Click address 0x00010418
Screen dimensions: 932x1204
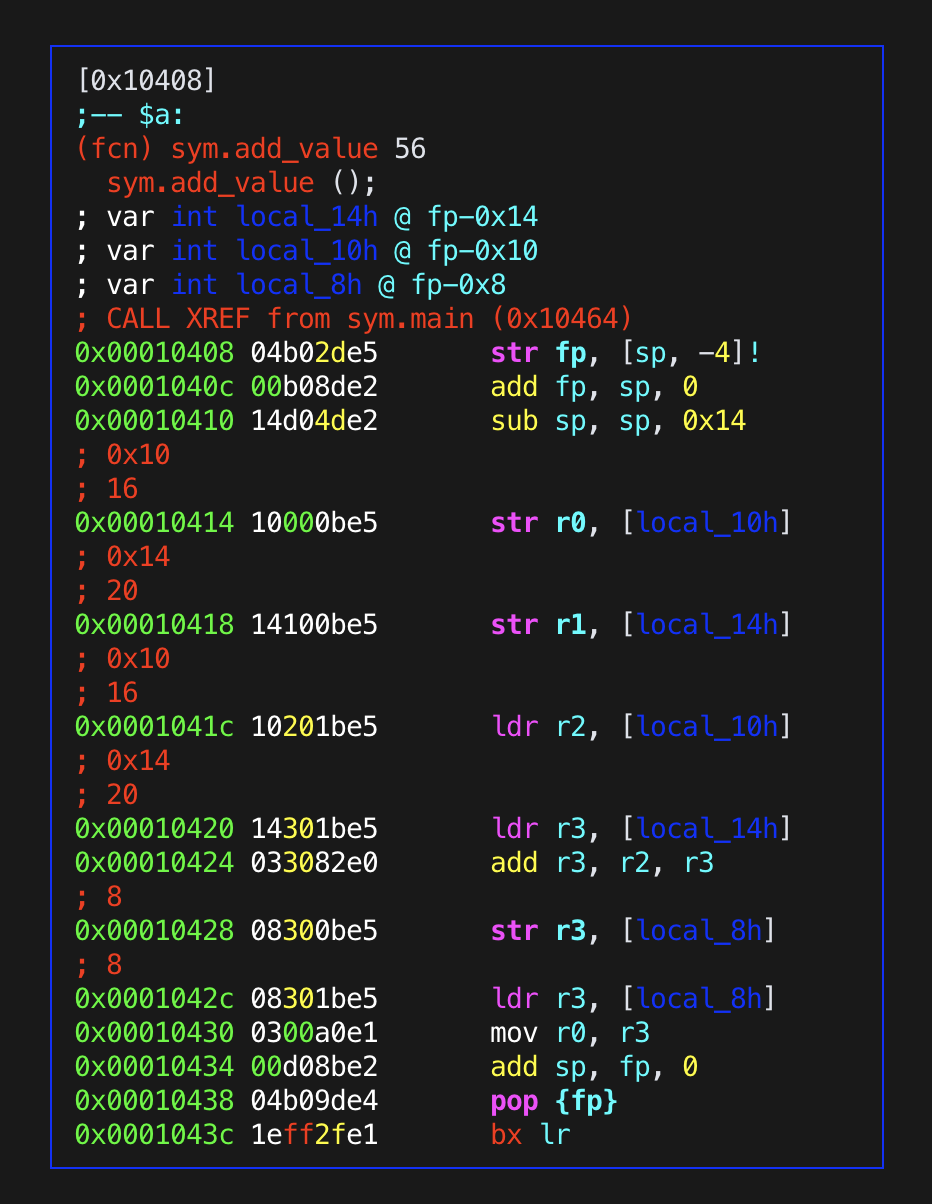coord(155,625)
